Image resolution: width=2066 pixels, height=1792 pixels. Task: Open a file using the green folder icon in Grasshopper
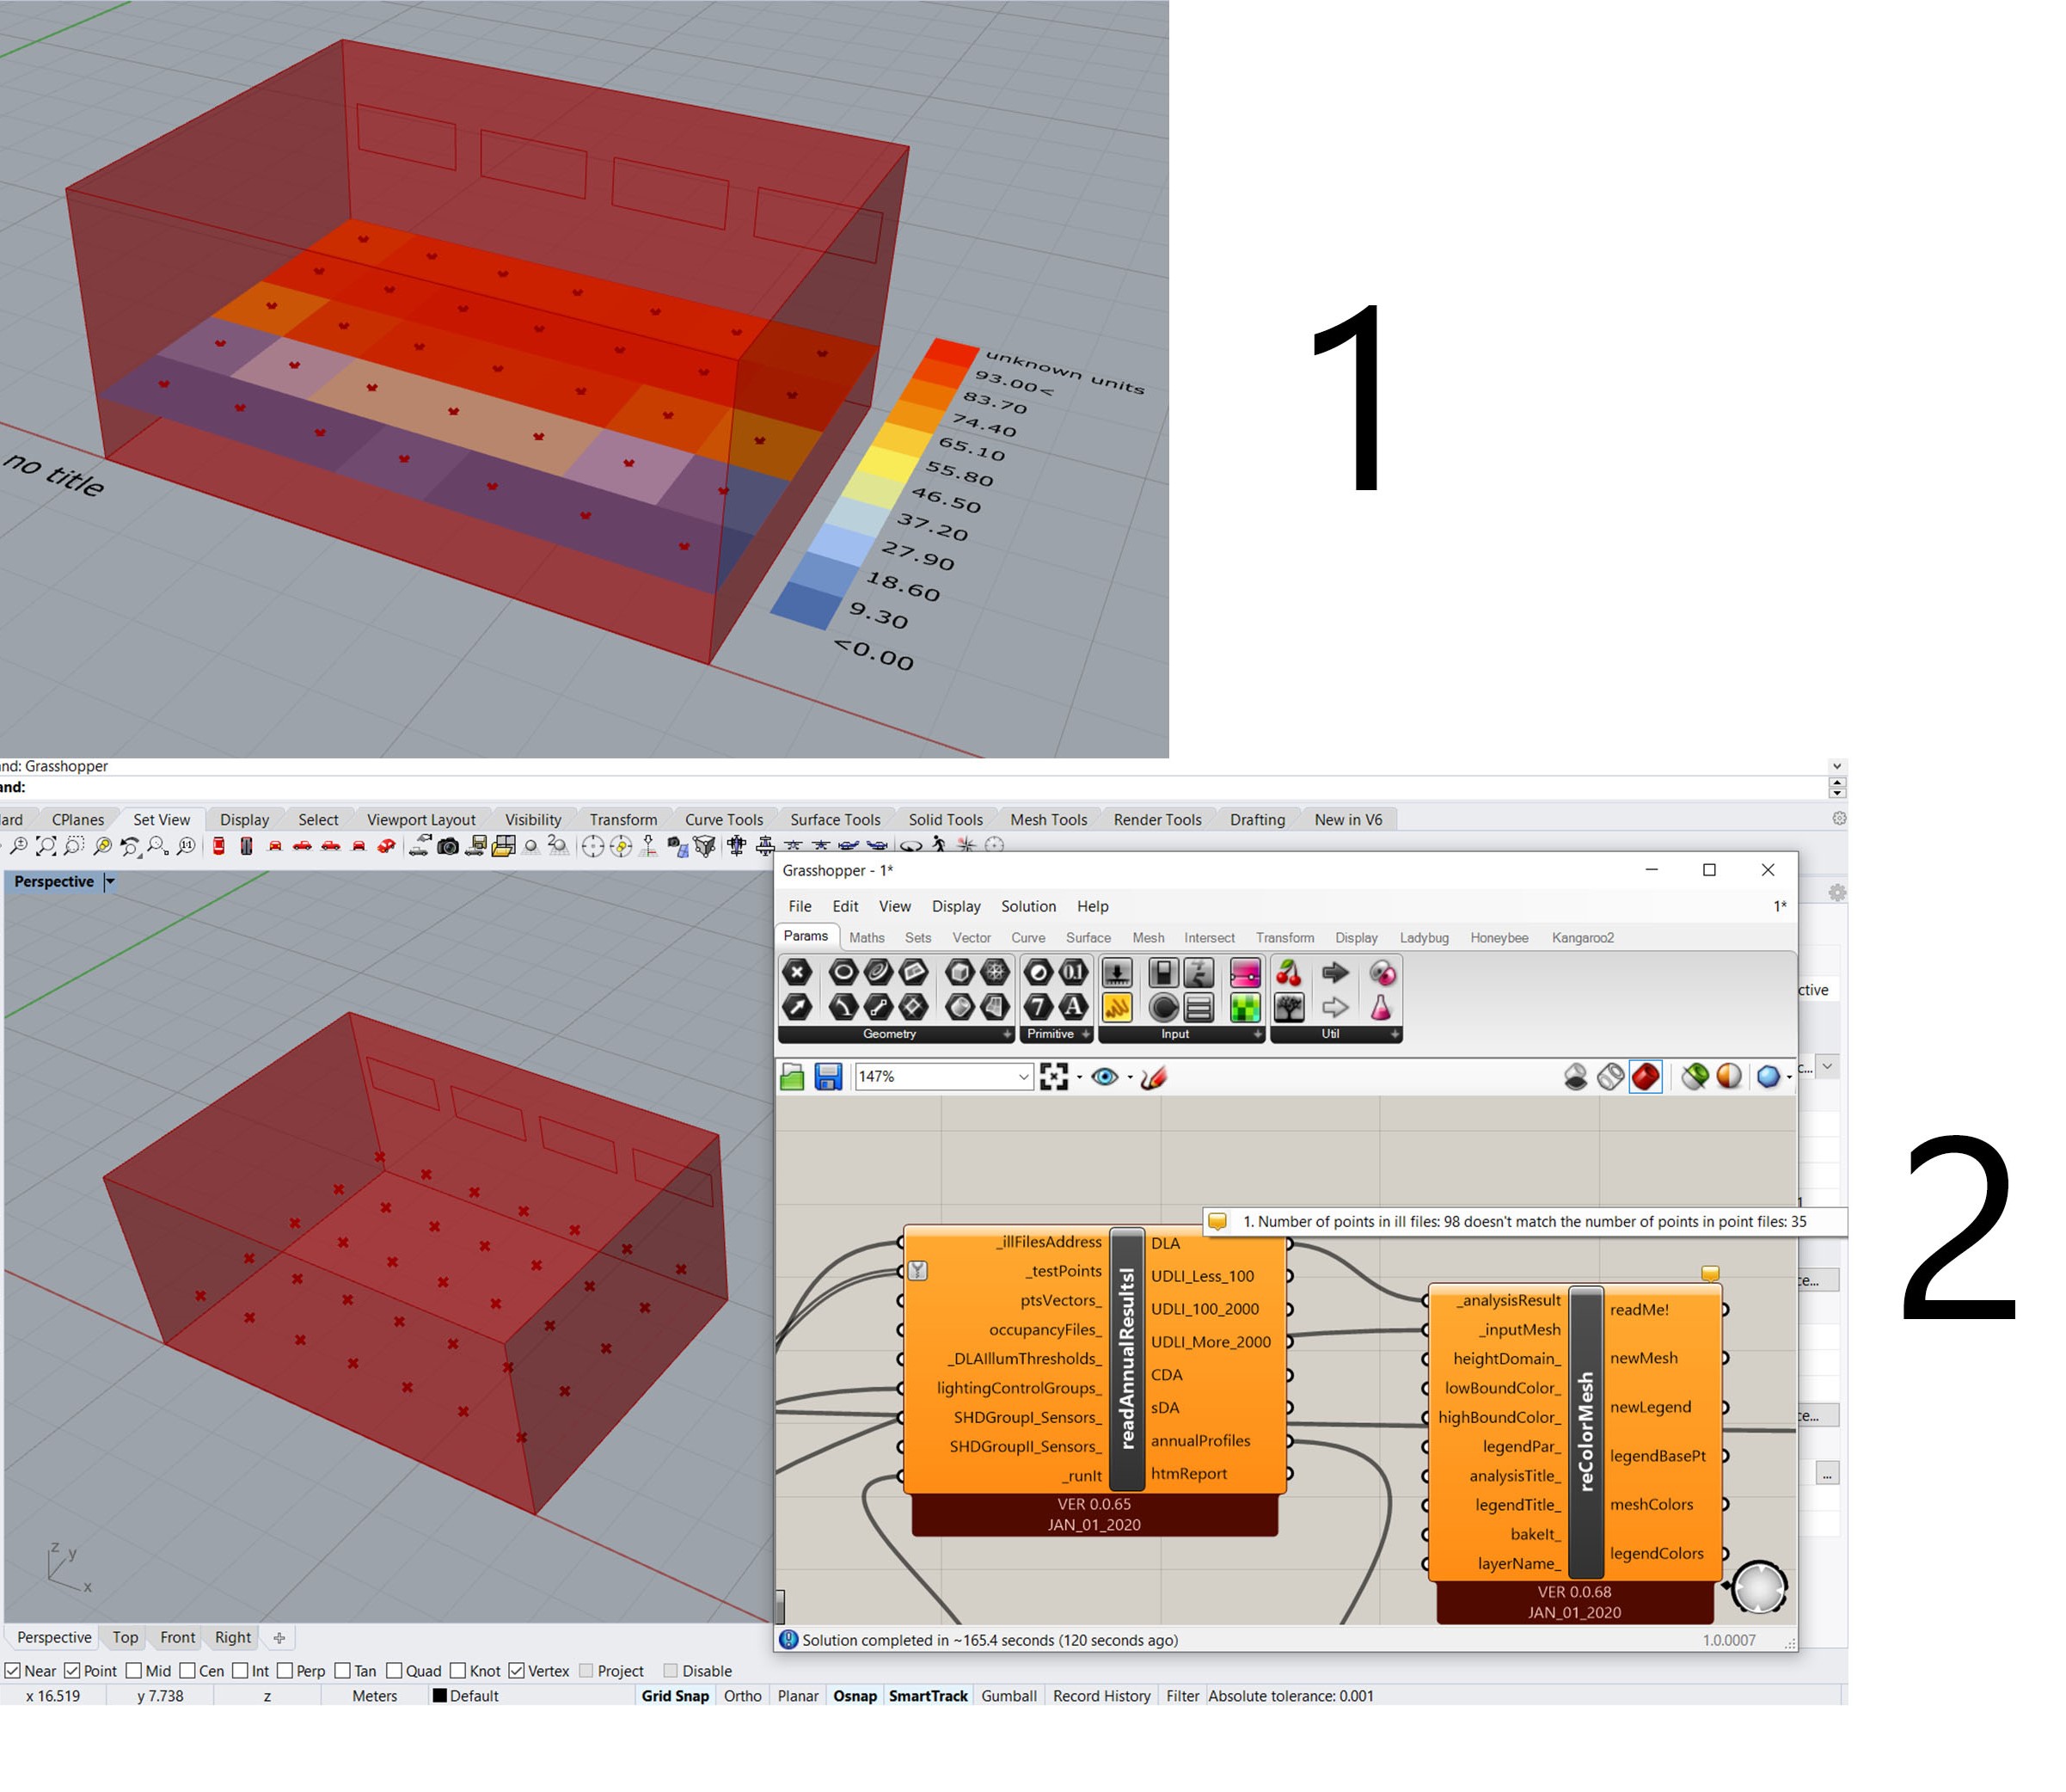[792, 1077]
